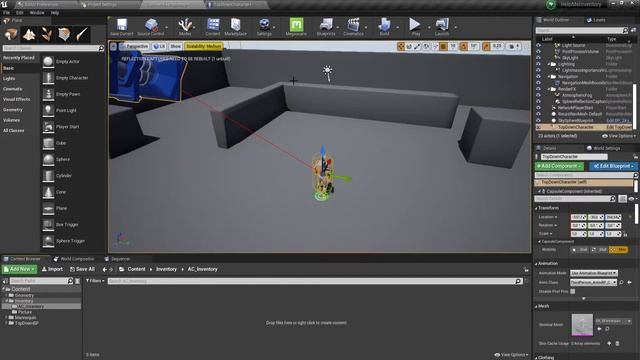The height and width of the screenshot is (360, 640).
Task: Select the scale gizmo icon in viewport
Action: pos(417,47)
